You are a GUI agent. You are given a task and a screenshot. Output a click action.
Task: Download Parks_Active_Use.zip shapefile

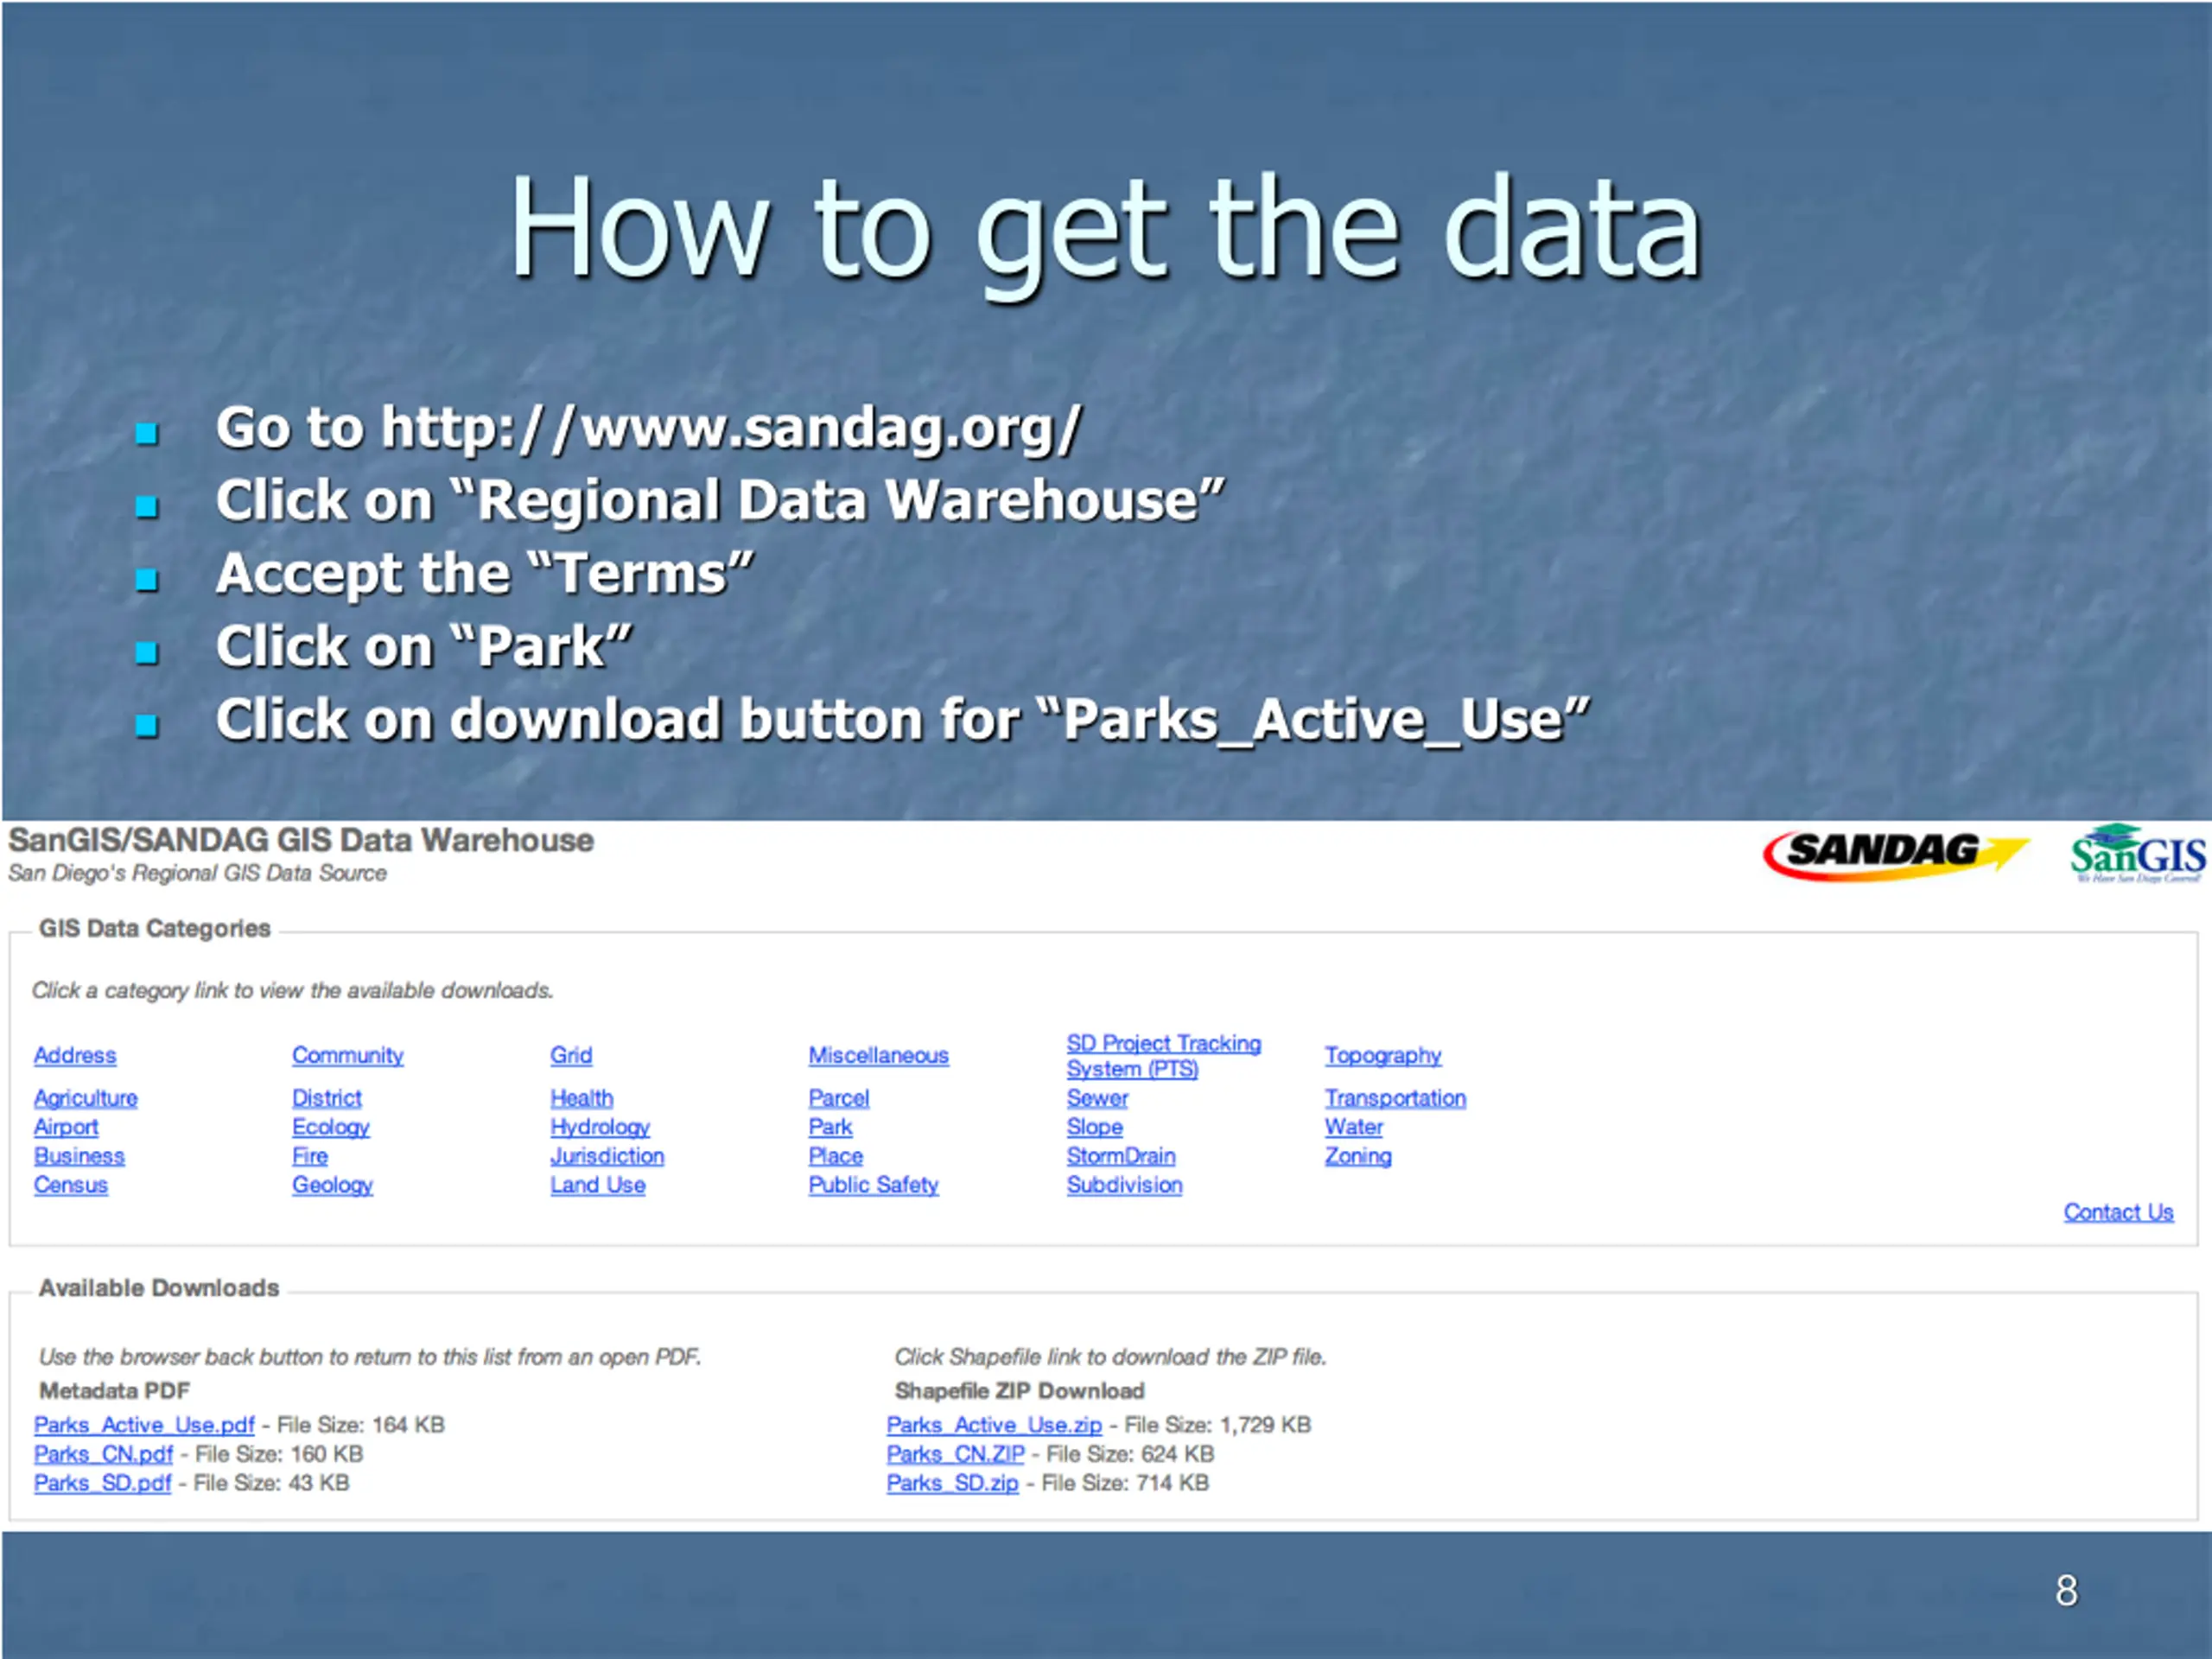(x=995, y=1425)
